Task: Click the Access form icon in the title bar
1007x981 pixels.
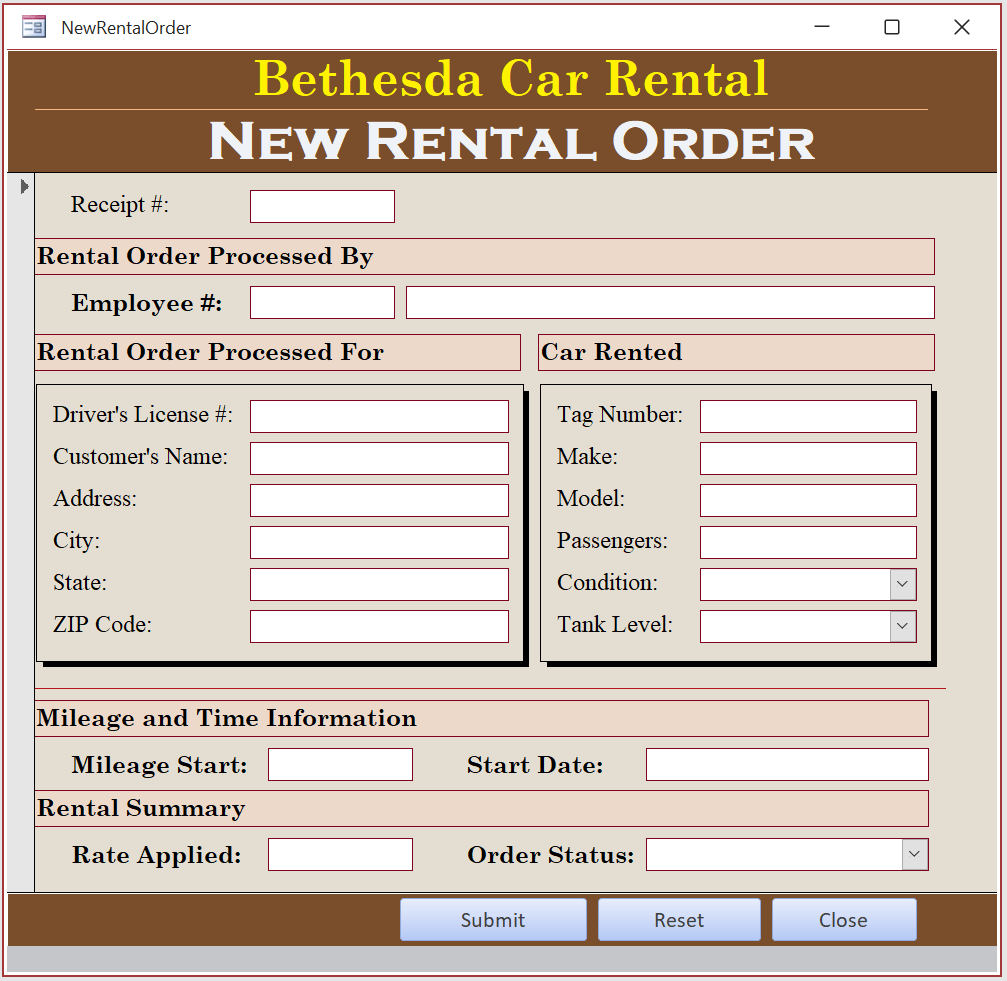Action: pyautogui.click(x=33, y=27)
